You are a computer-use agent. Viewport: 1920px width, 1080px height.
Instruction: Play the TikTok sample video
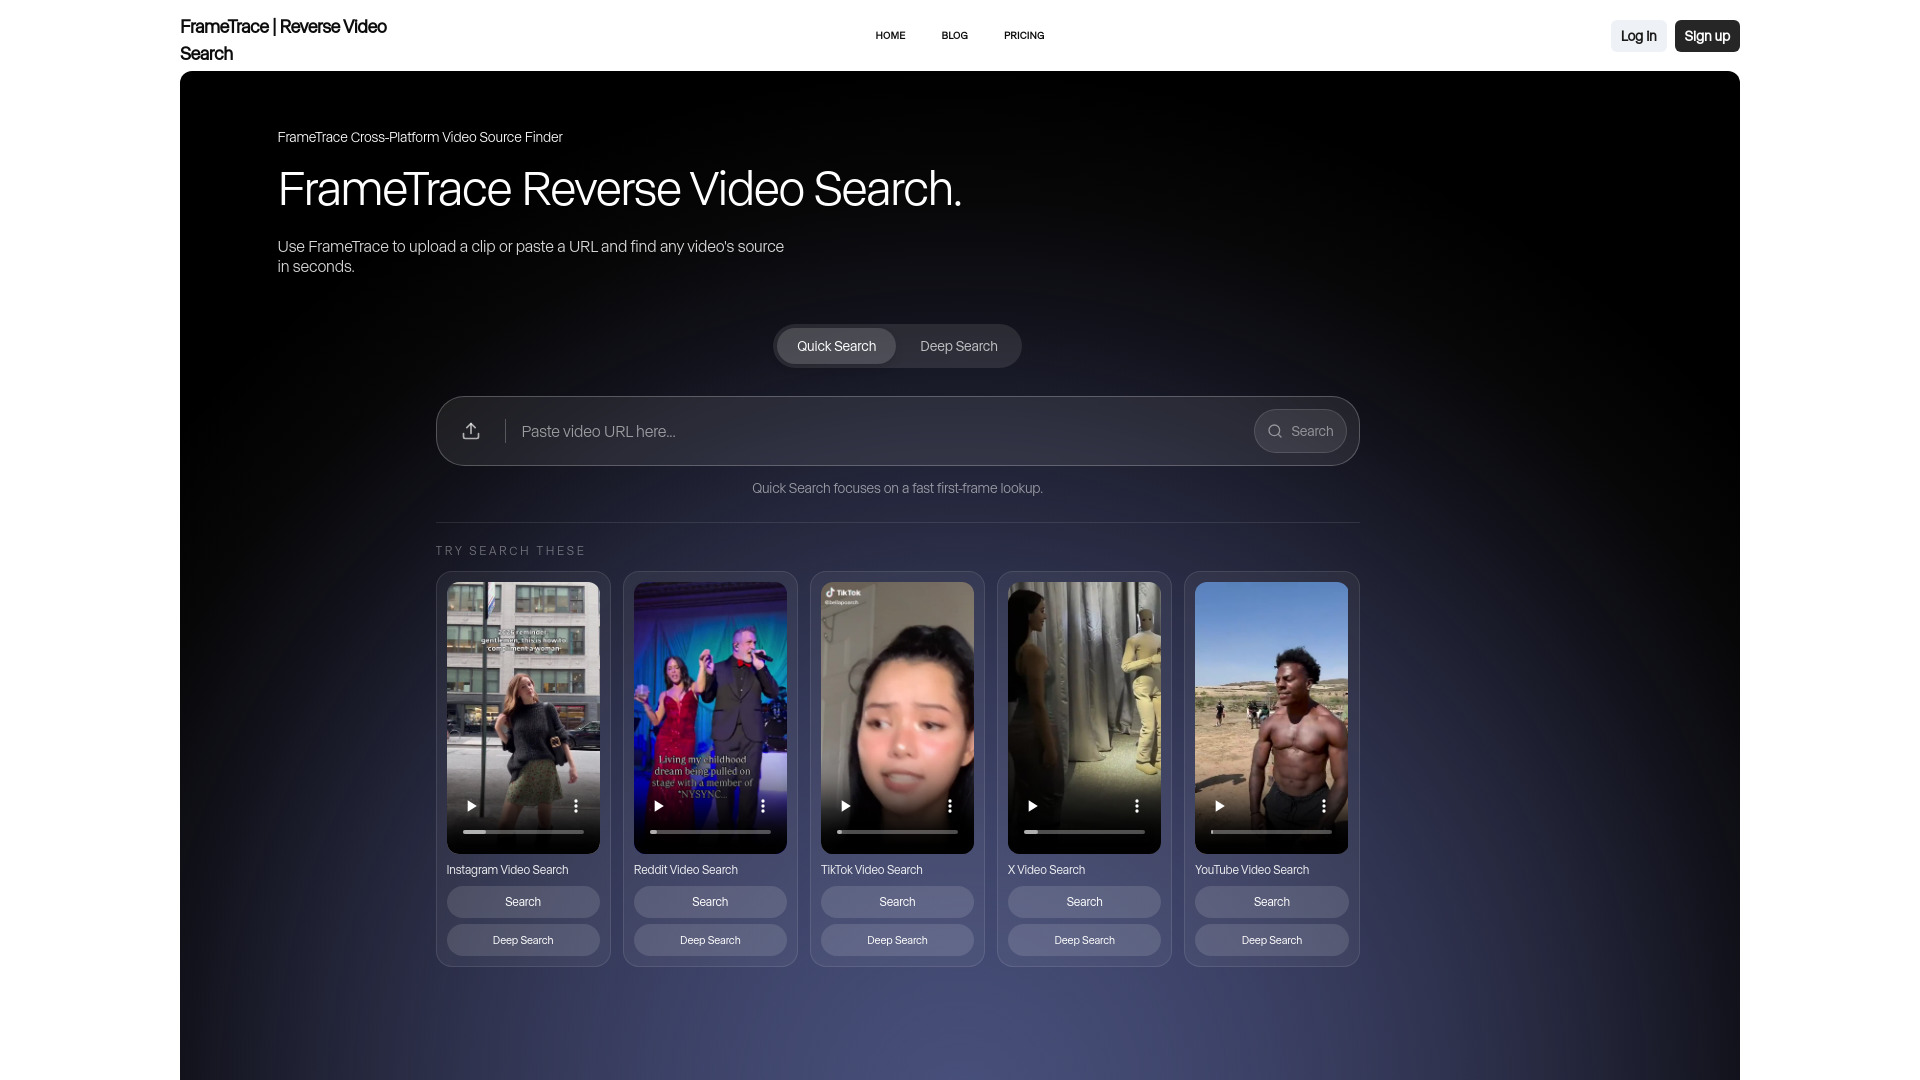pyautogui.click(x=845, y=805)
